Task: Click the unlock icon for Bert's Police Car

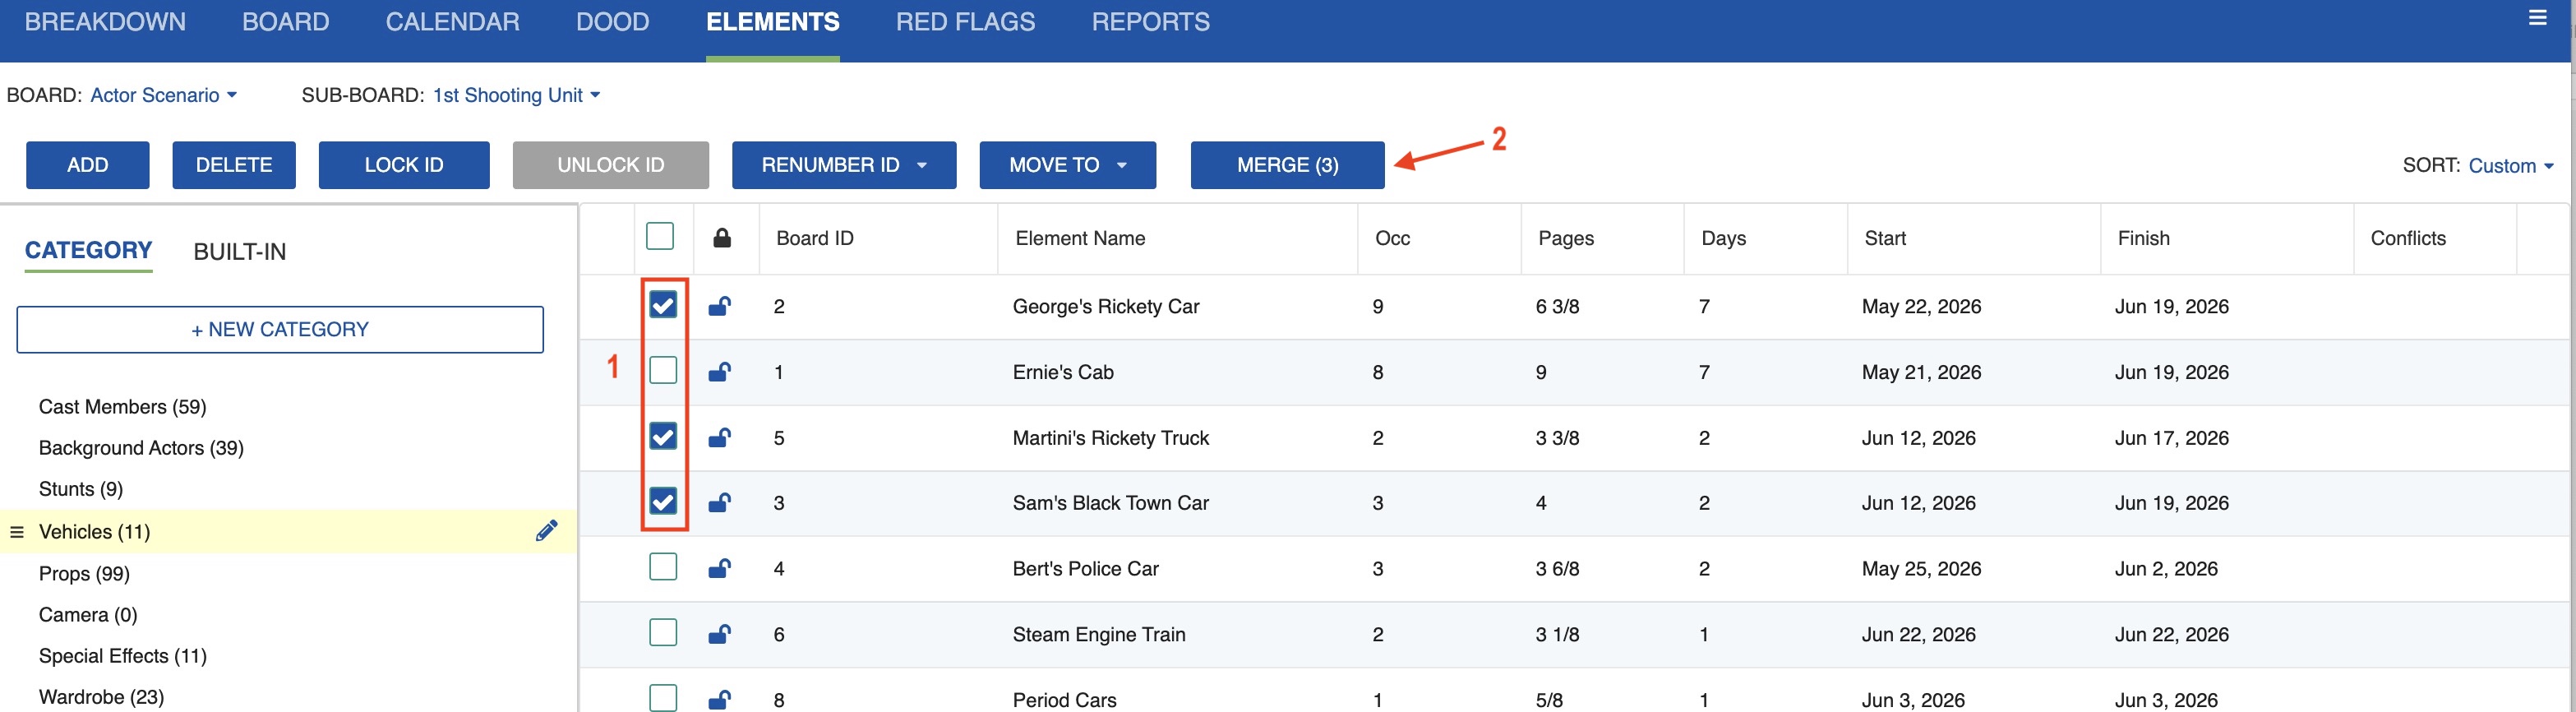Action: coord(719,568)
